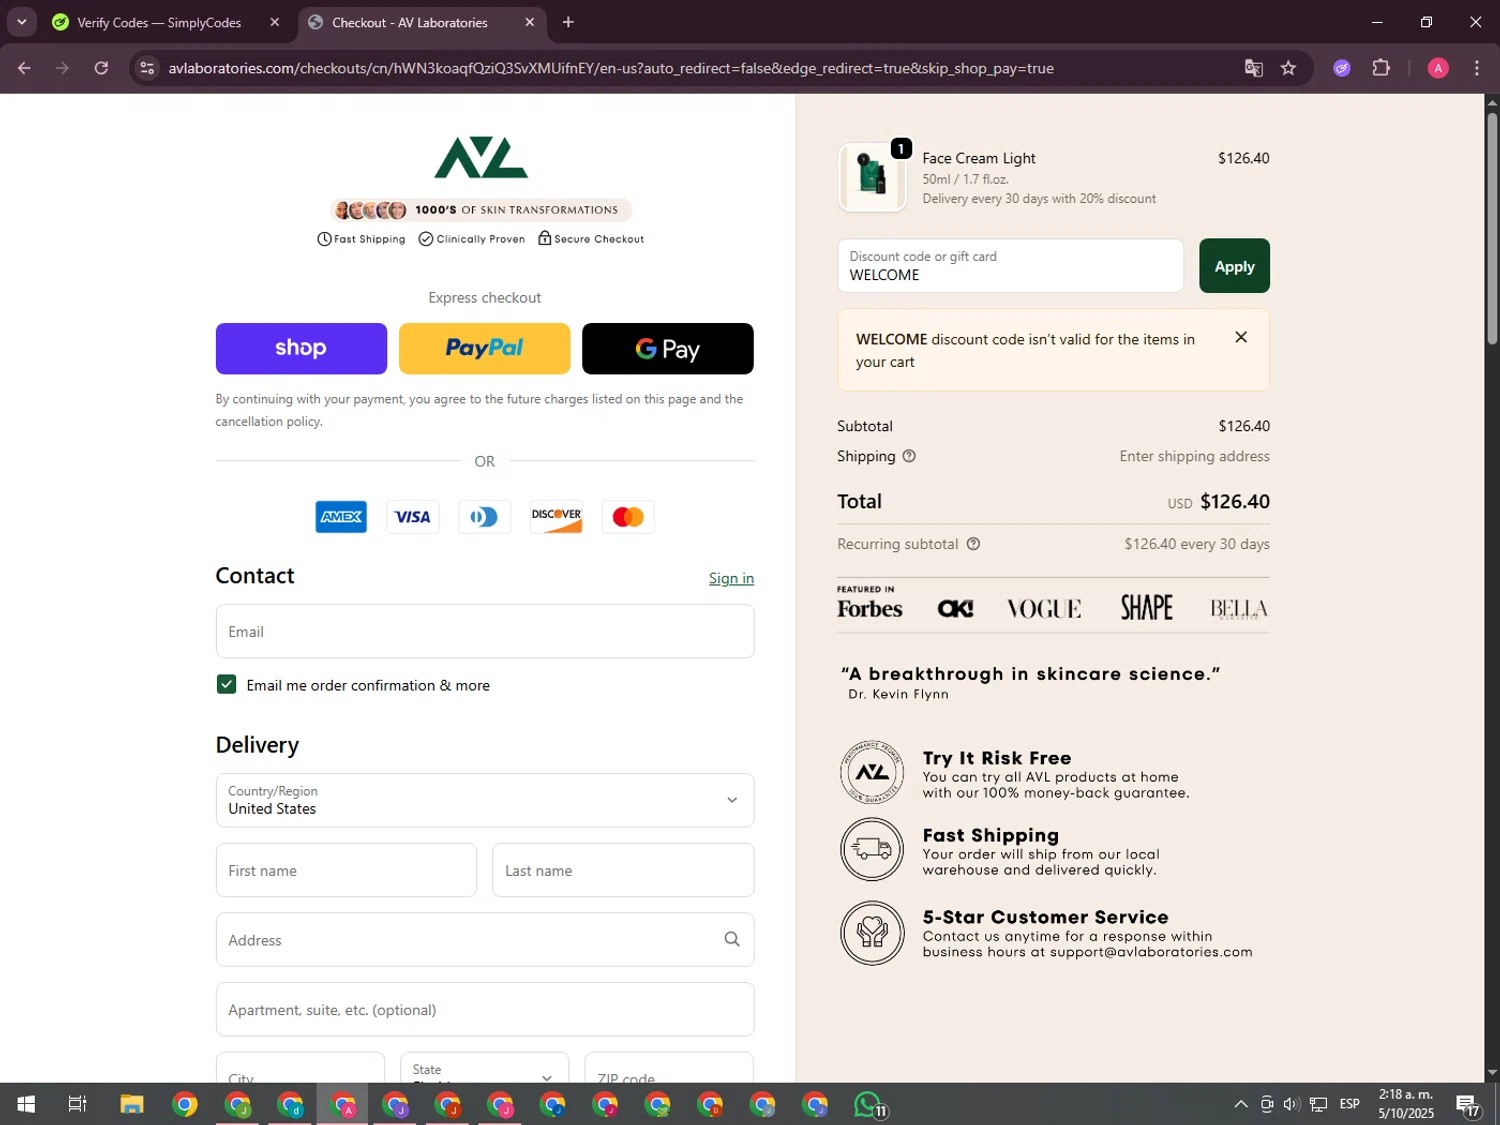Image resolution: width=1500 pixels, height=1125 pixels.
Task: Click the ESP language indicator
Action: (1349, 1104)
